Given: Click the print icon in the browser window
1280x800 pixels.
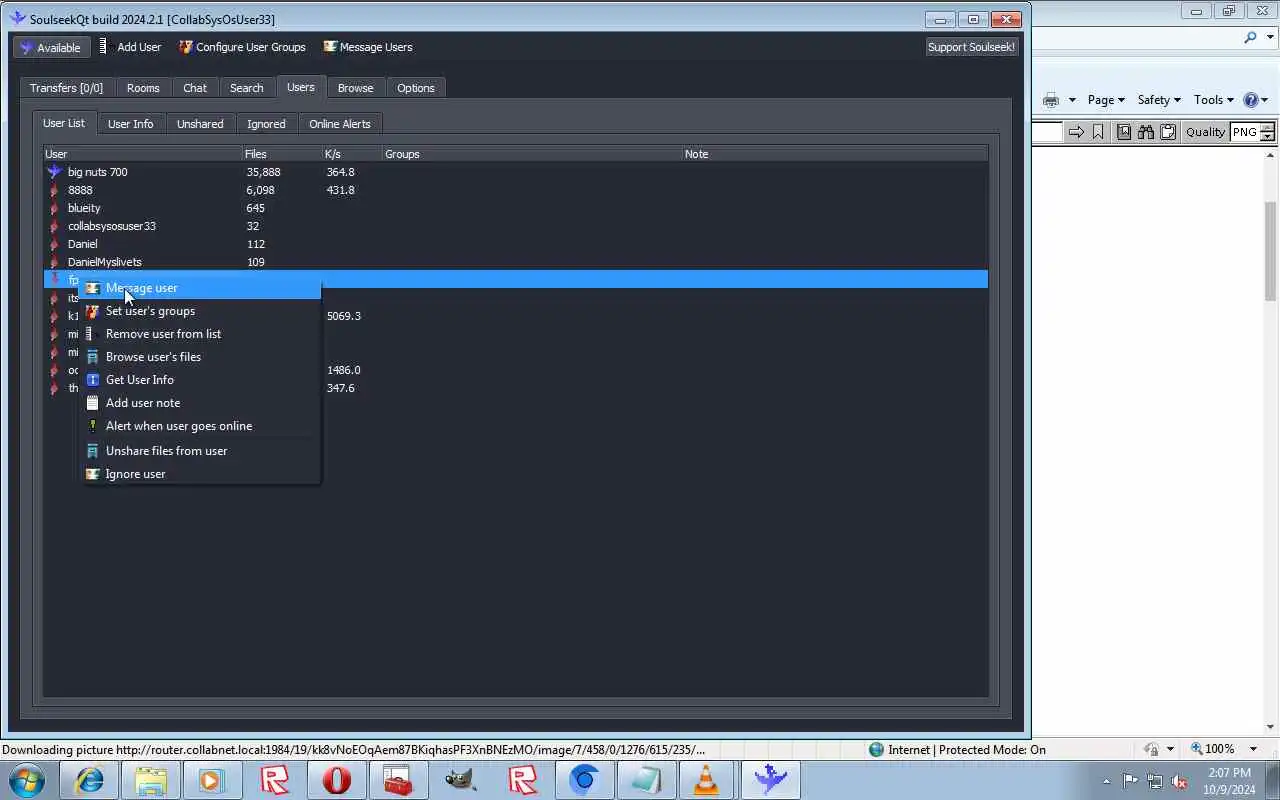Looking at the screenshot, I should pyautogui.click(x=1051, y=100).
